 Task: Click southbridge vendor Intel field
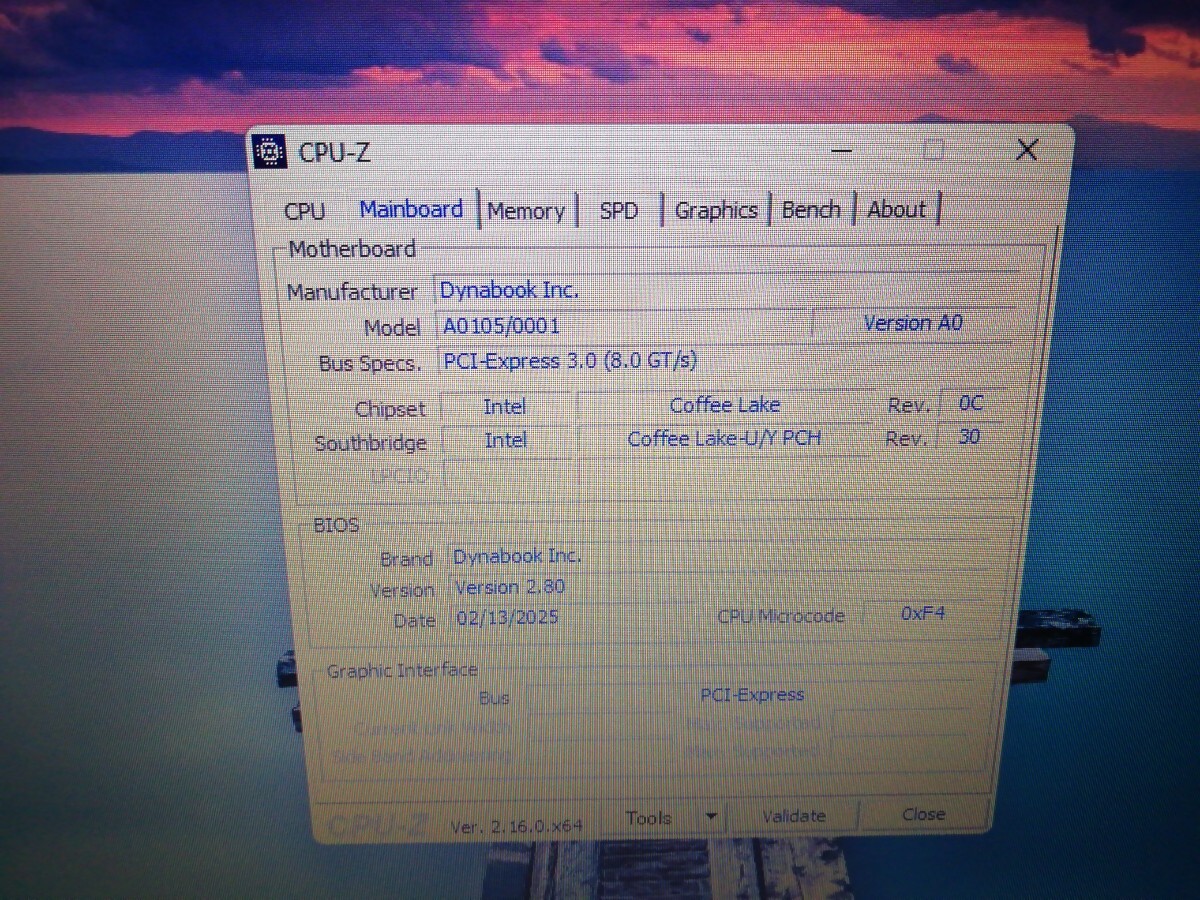click(505, 440)
